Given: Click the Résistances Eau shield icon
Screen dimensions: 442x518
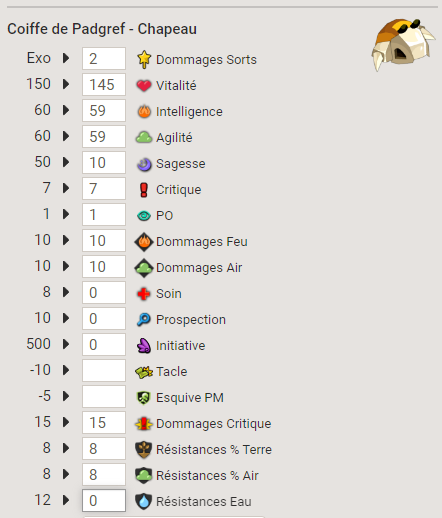Looking at the screenshot, I should [x=144, y=501].
